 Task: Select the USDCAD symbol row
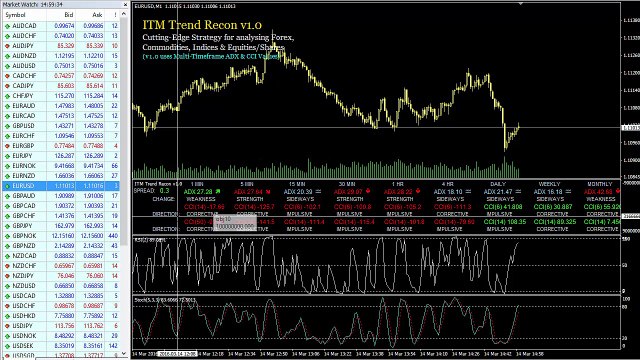[61, 296]
